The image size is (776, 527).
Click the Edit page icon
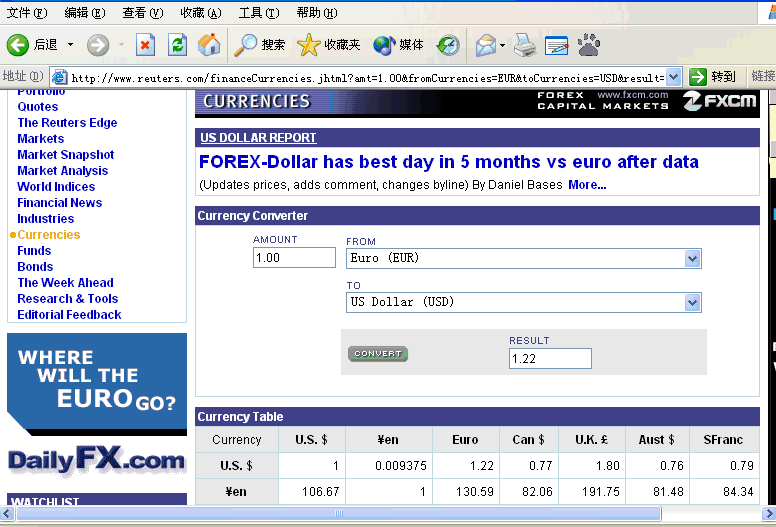[557, 45]
